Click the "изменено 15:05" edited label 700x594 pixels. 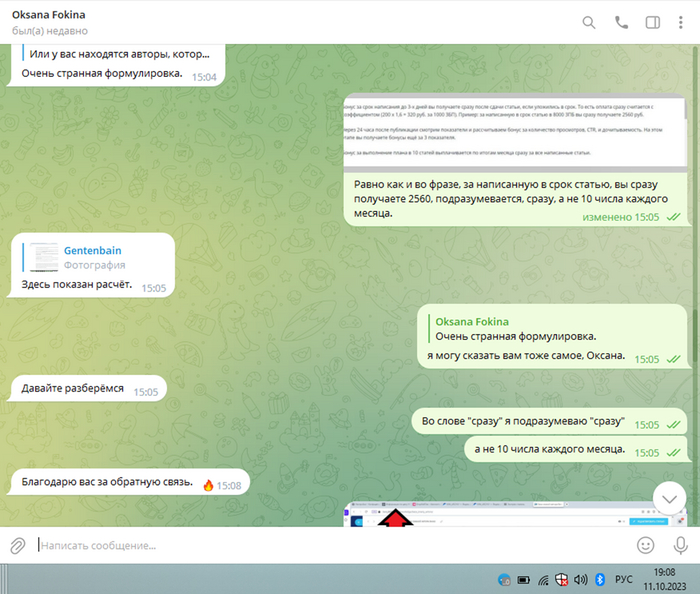click(621, 217)
